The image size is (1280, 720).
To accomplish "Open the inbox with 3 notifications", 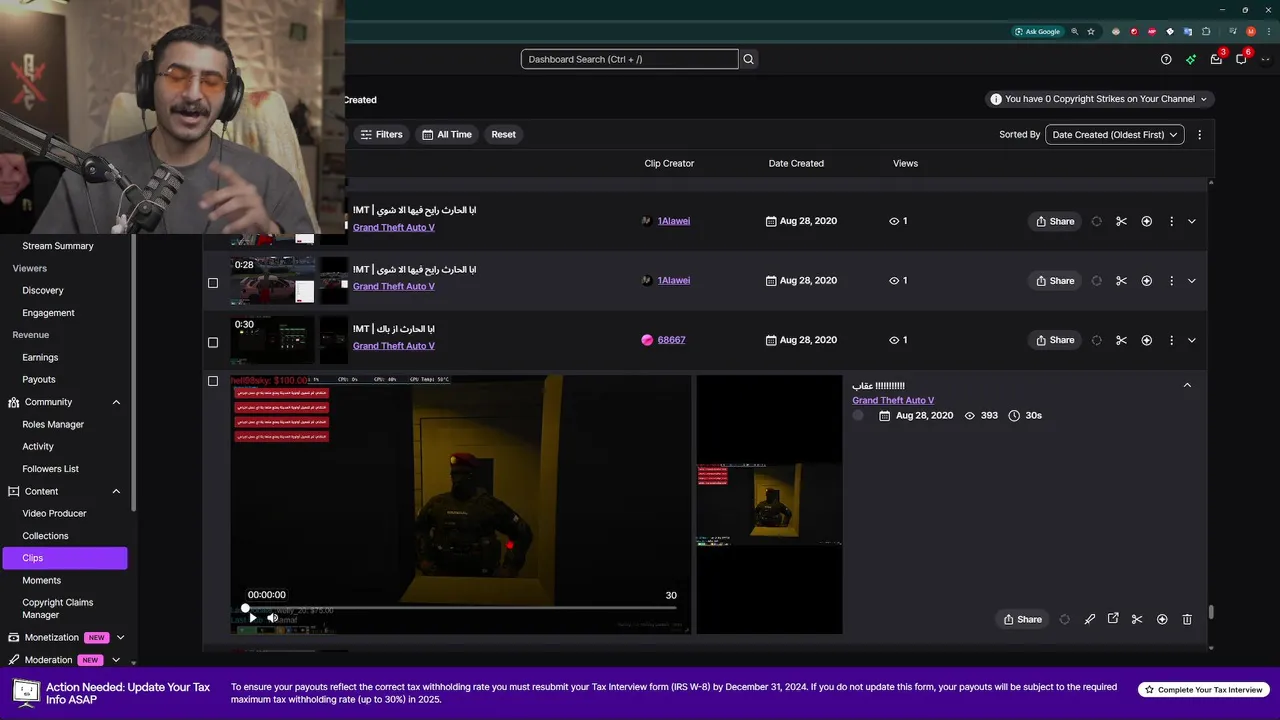I will click(x=1216, y=59).
